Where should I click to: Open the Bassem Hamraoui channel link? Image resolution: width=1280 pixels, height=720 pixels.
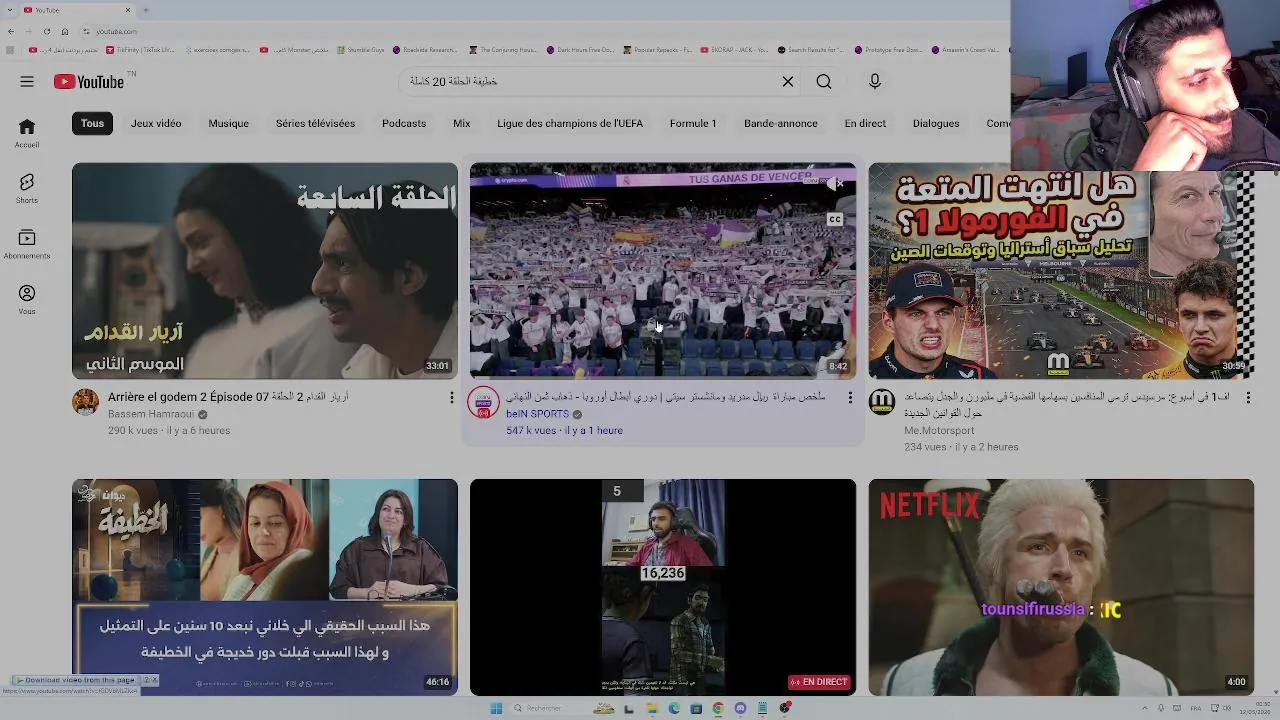coord(150,414)
